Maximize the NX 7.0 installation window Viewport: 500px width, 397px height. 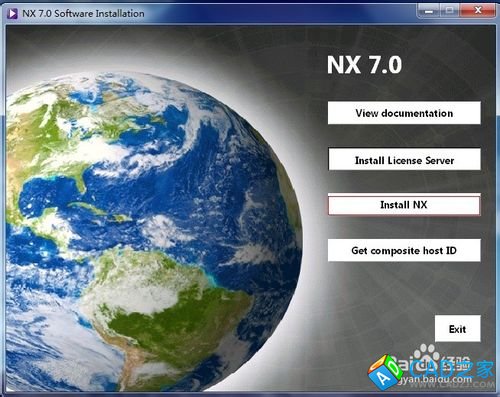450,11
